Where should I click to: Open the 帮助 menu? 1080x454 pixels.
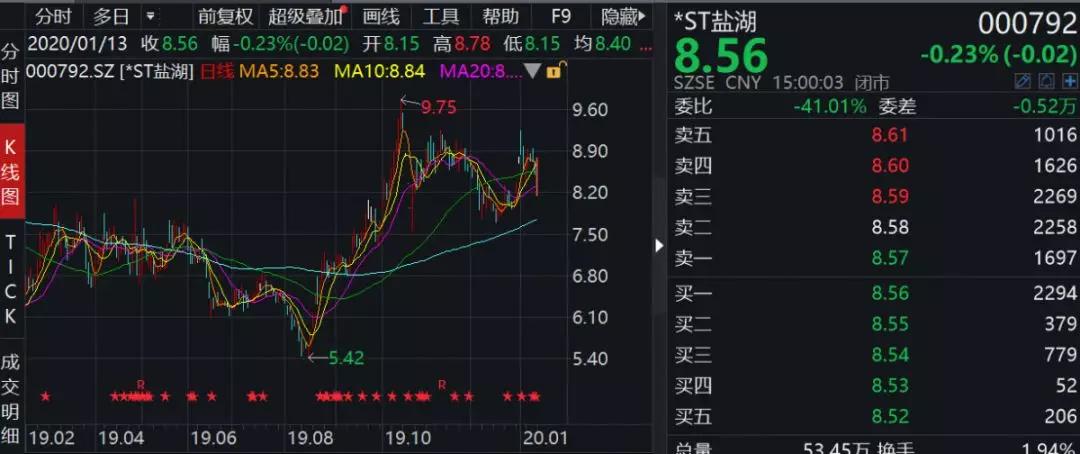click(x=500, y=15)
